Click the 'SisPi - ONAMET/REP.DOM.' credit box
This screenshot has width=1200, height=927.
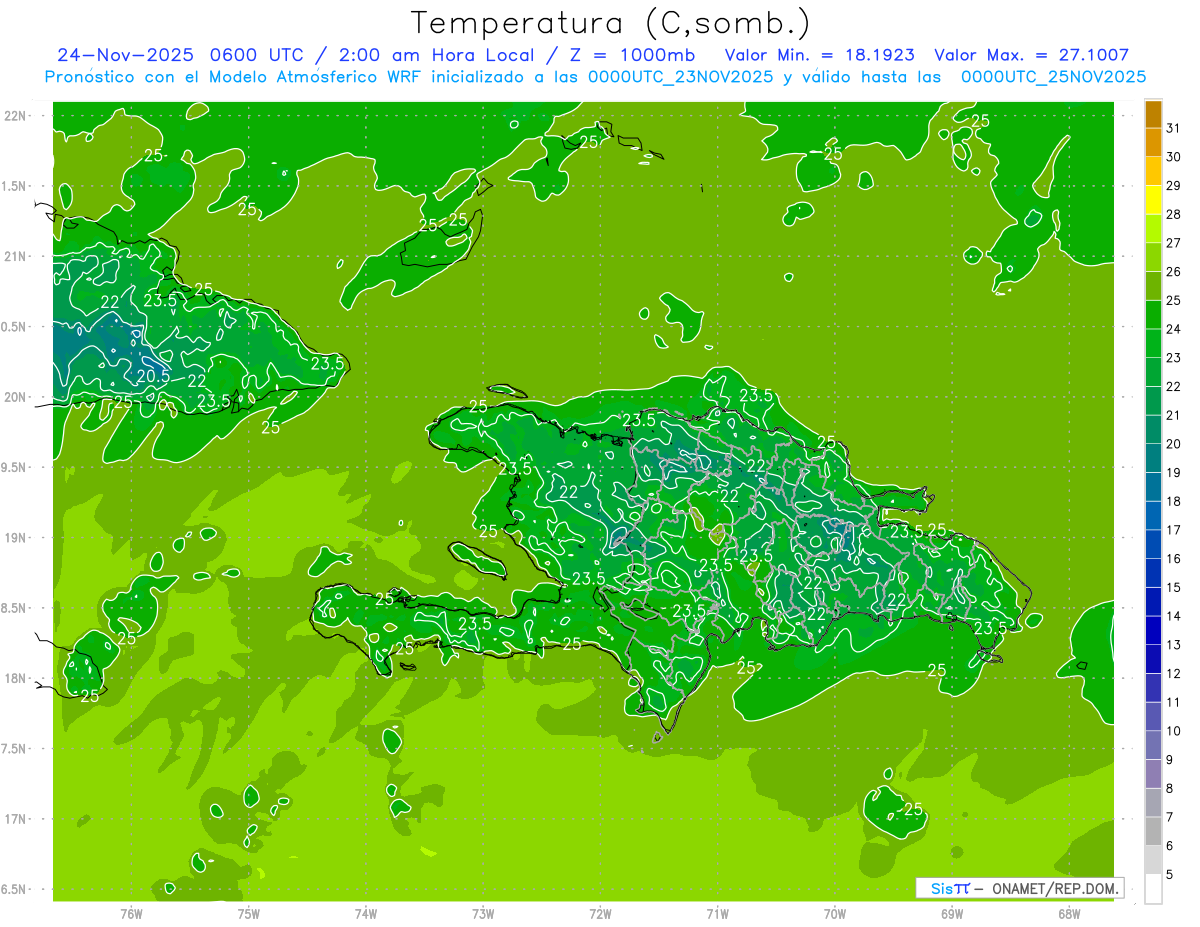(1019, 888)
